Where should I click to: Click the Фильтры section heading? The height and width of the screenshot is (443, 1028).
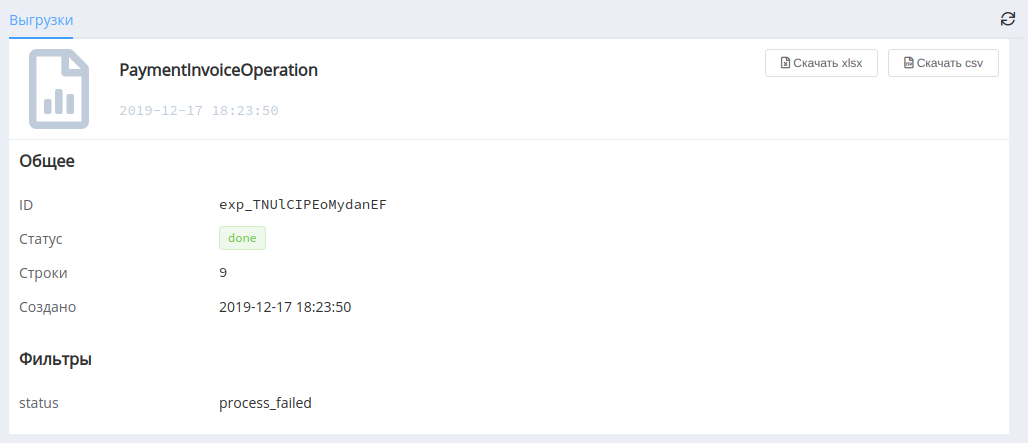(56, 360)
